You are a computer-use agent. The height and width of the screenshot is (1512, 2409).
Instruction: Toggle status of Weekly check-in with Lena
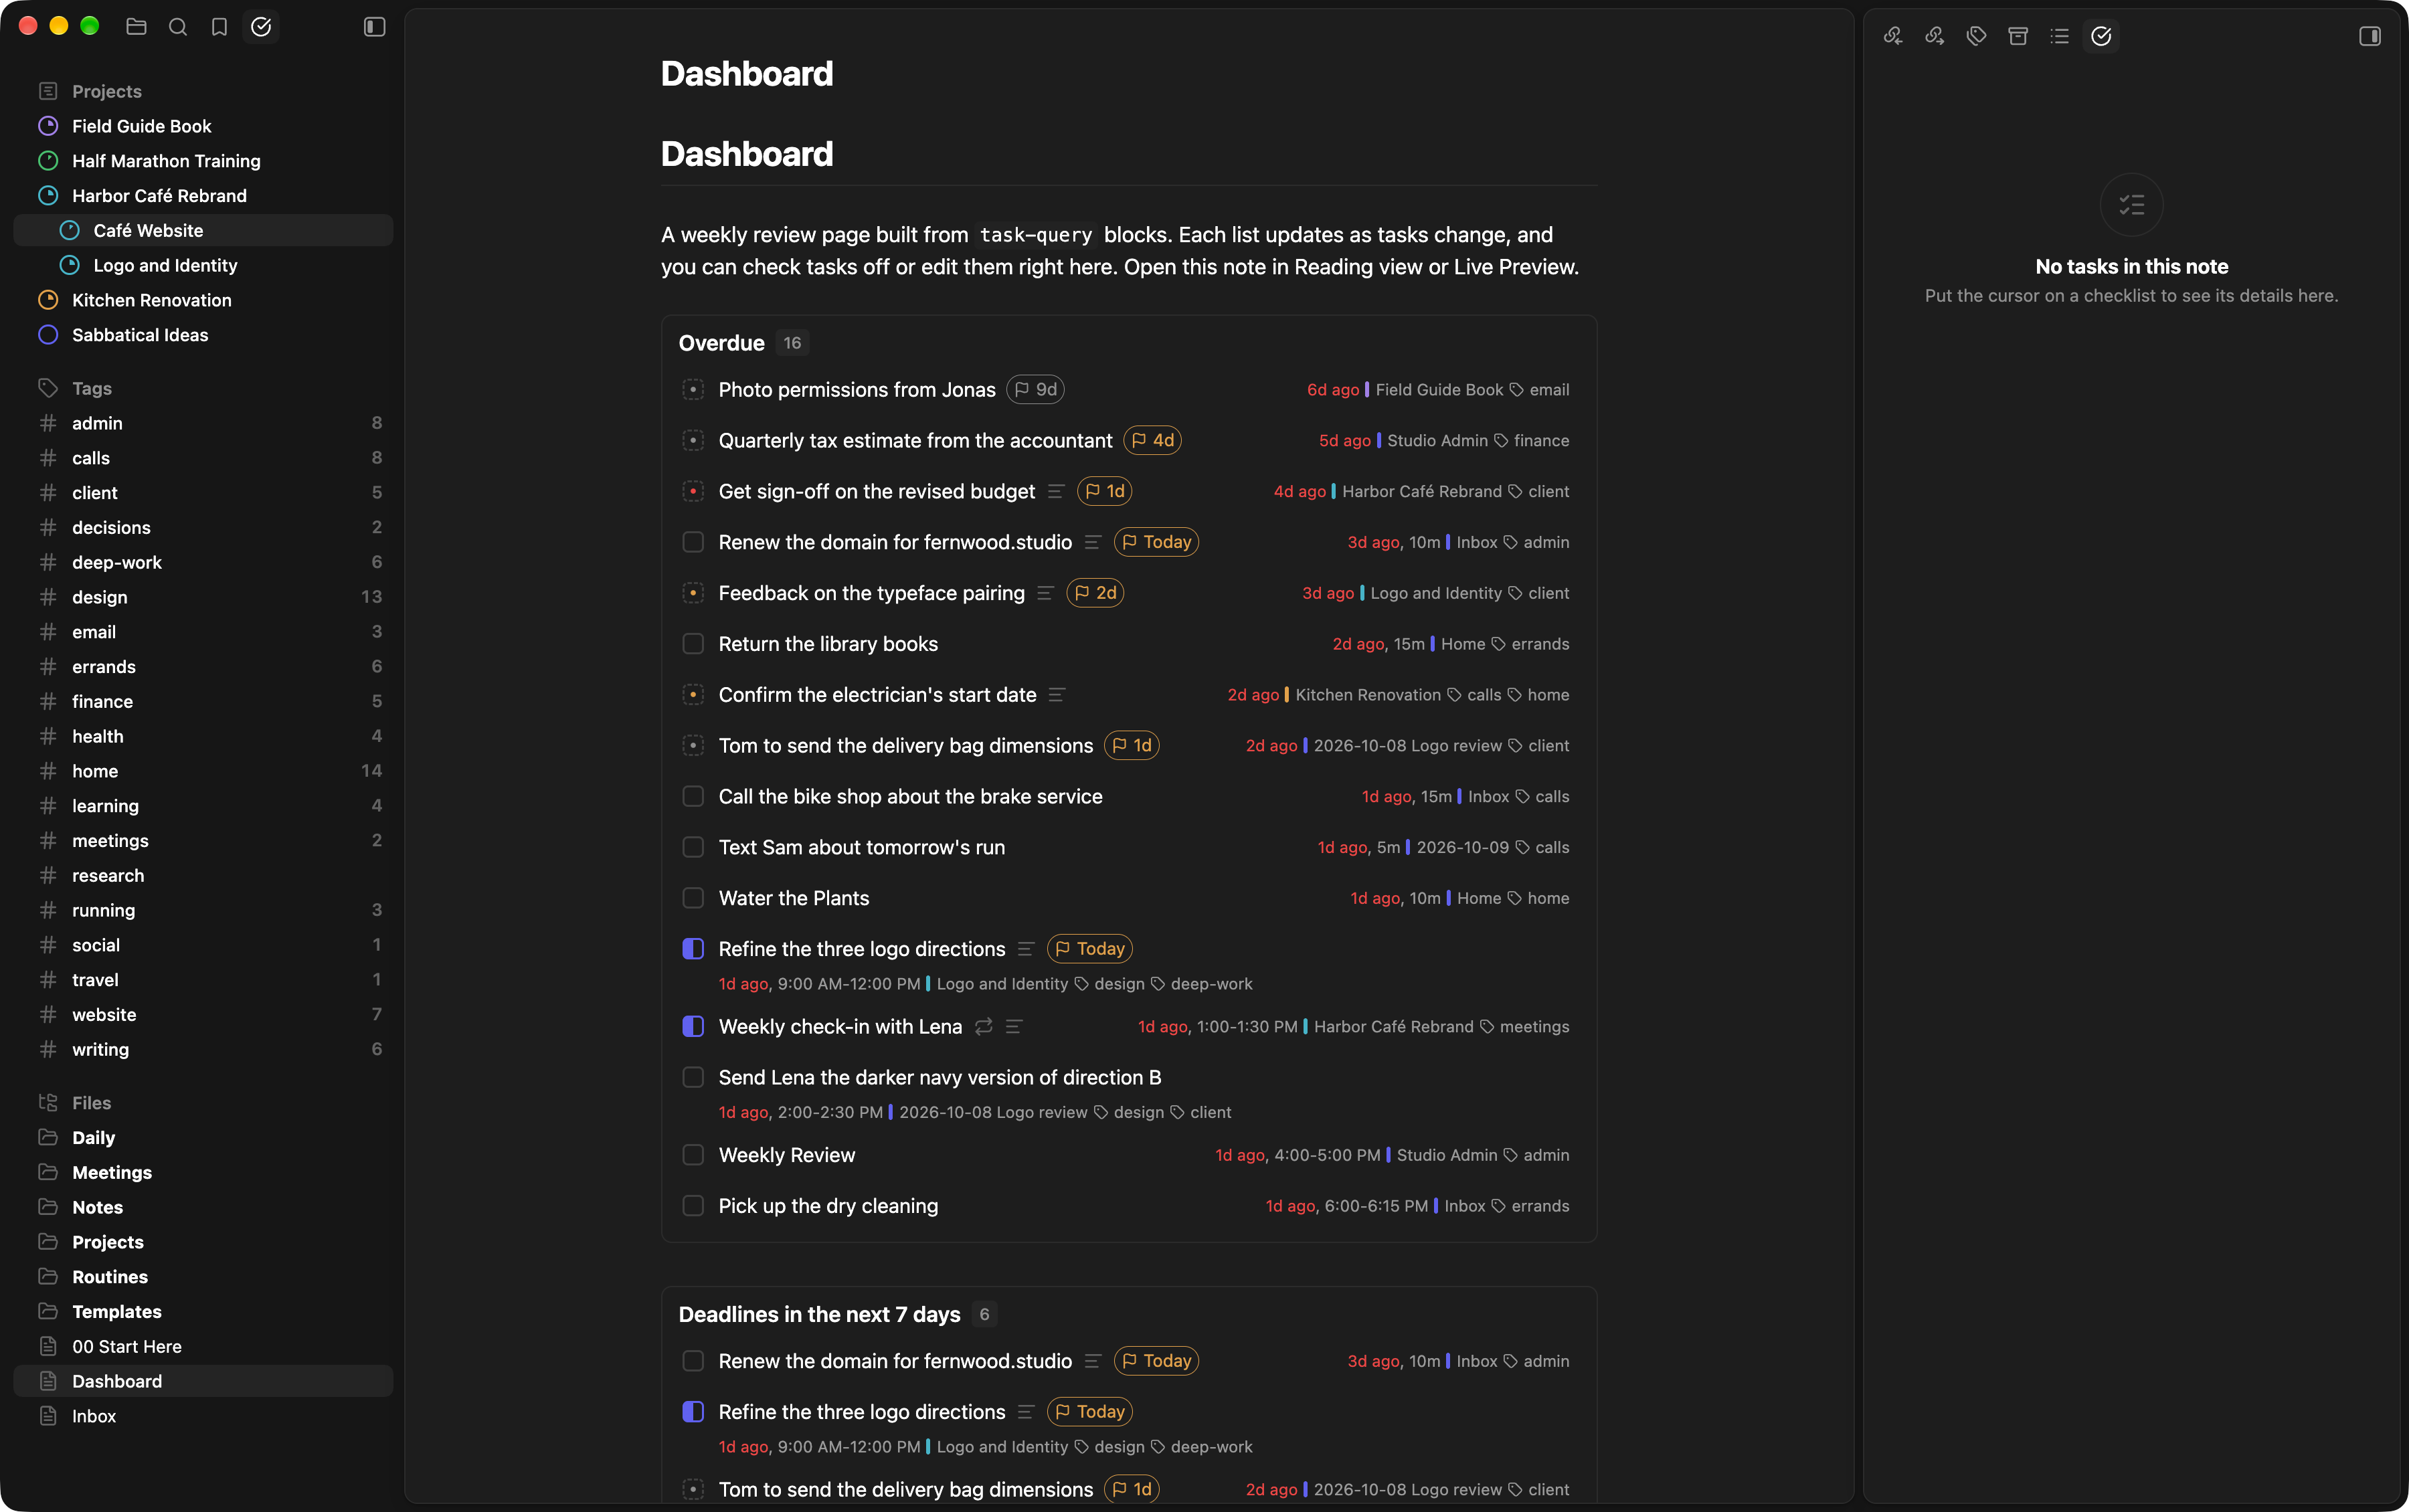[x=693, y=1027]
